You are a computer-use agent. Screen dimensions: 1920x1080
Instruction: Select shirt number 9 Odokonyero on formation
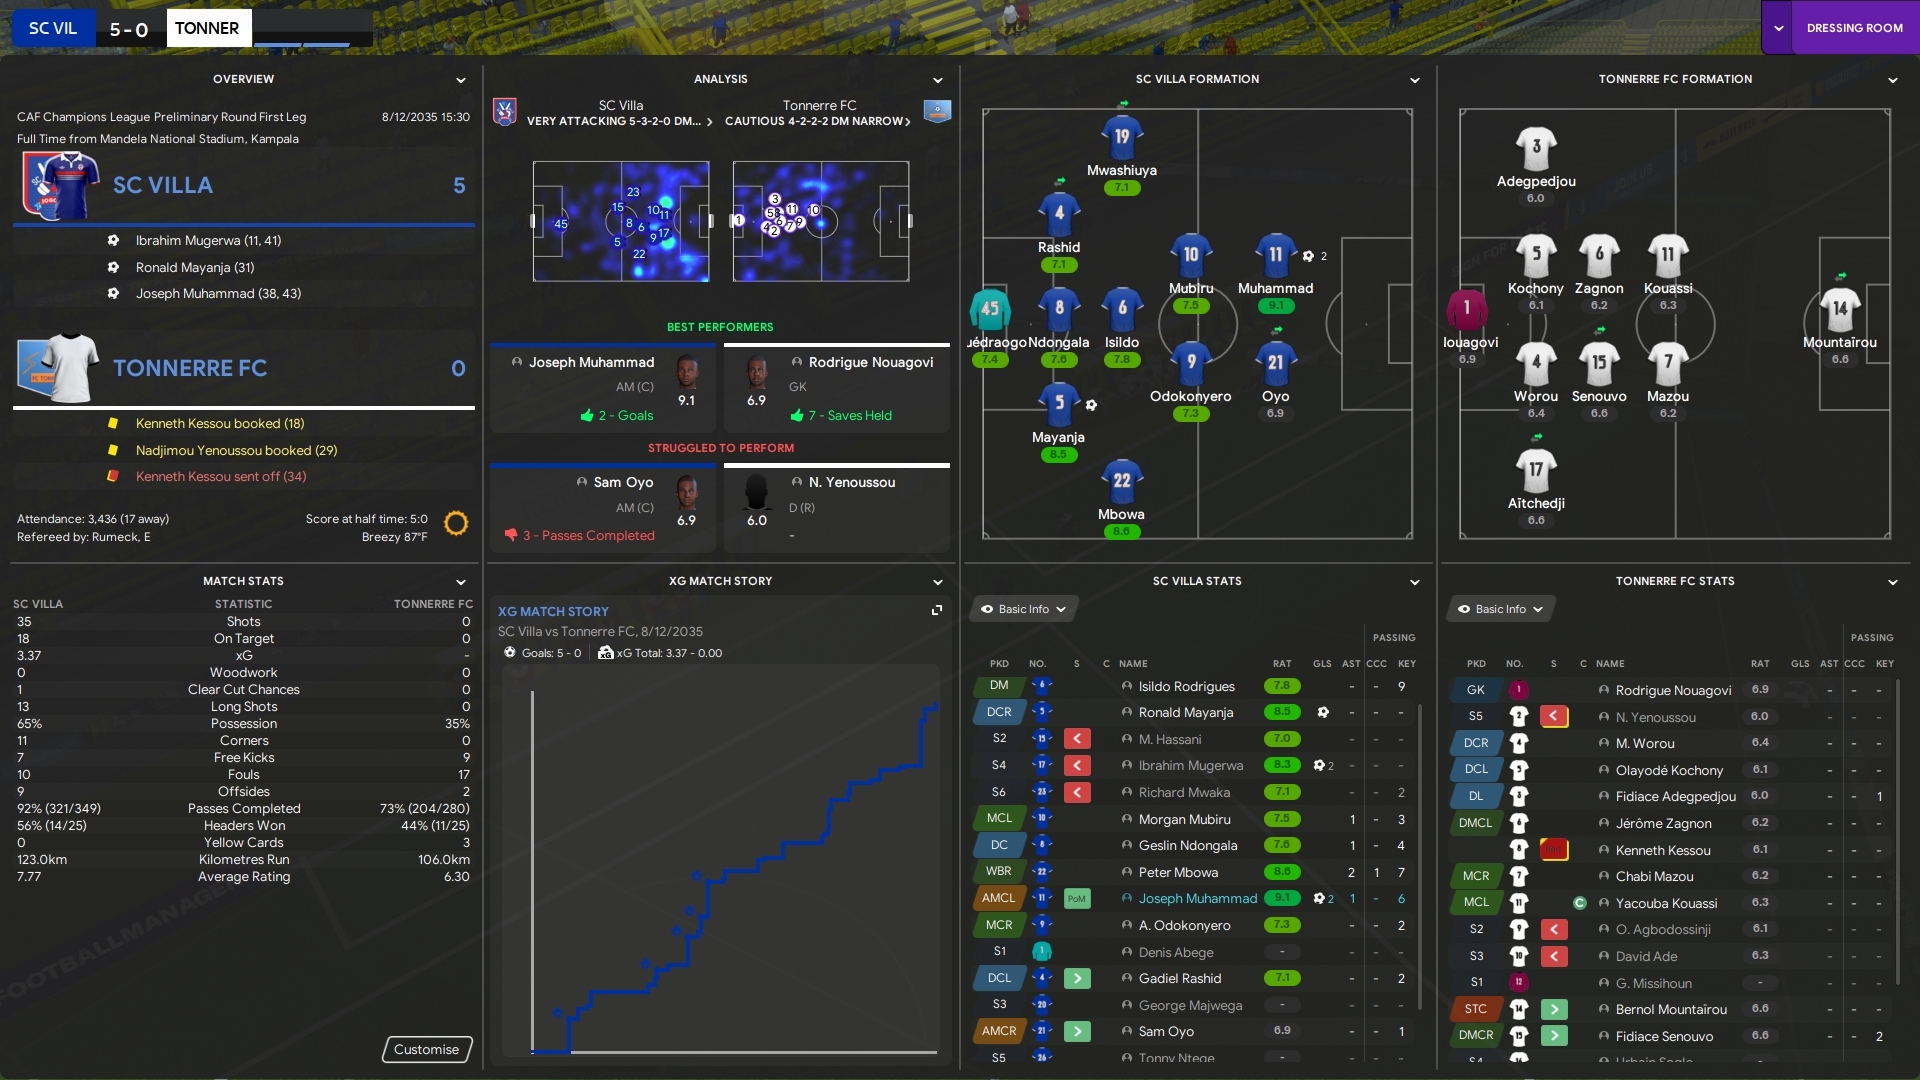[x=1191, y=363]
